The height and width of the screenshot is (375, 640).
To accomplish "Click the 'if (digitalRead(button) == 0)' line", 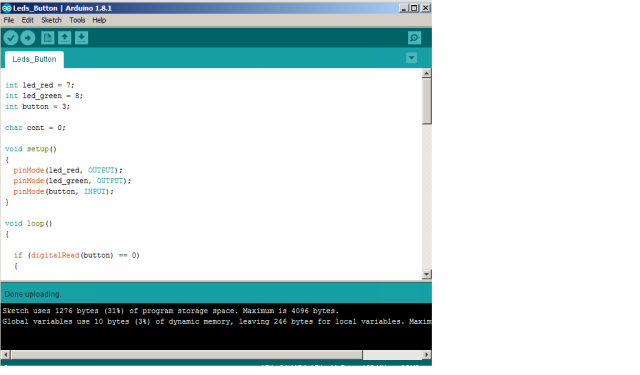I will click(x=77, y=255).
